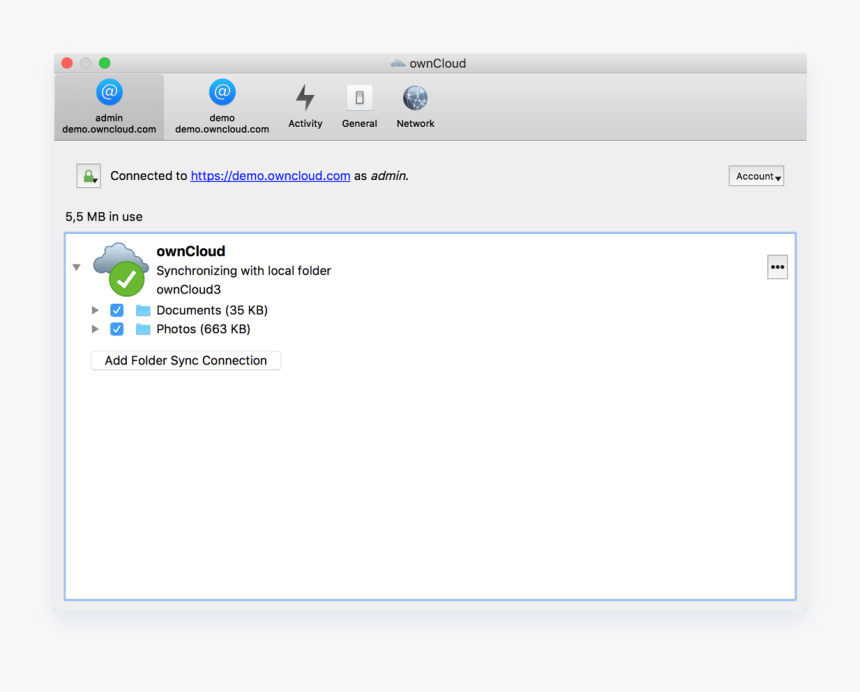Disable syncing for the Photos folder
The height and width of the screenshot is (692, 860).
(x=117, y=329)
